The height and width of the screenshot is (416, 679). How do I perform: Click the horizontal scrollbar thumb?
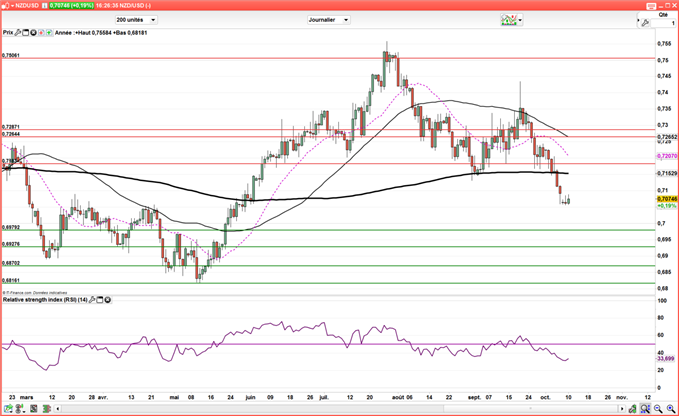[x=531, y=409]
